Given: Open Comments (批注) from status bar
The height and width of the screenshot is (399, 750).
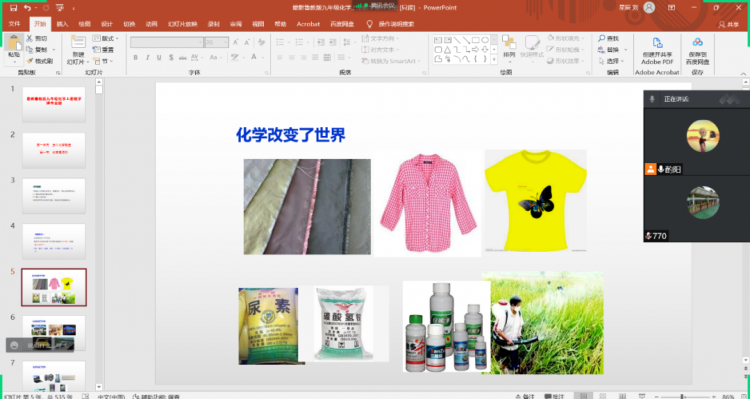Looking at the screenshot, I should 554,396.
